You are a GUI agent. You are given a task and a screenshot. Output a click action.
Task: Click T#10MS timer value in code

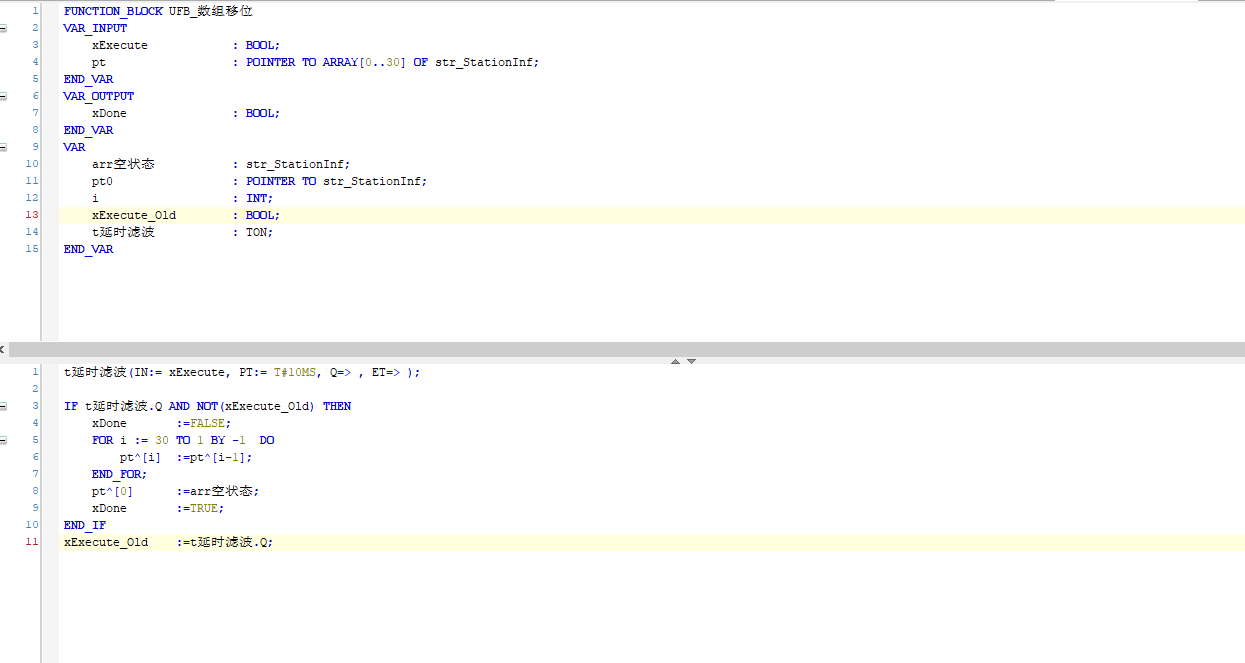[x=298, y=372]
